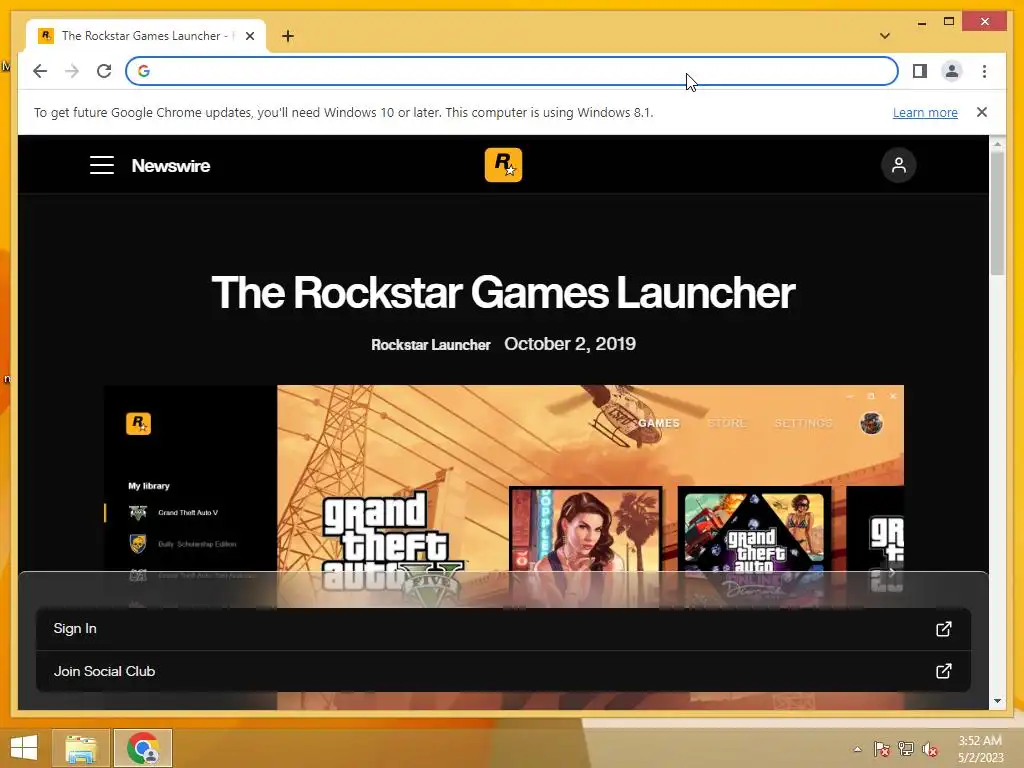
Task: Click the scrollbar down arrow
Action: tap(997, 701)
